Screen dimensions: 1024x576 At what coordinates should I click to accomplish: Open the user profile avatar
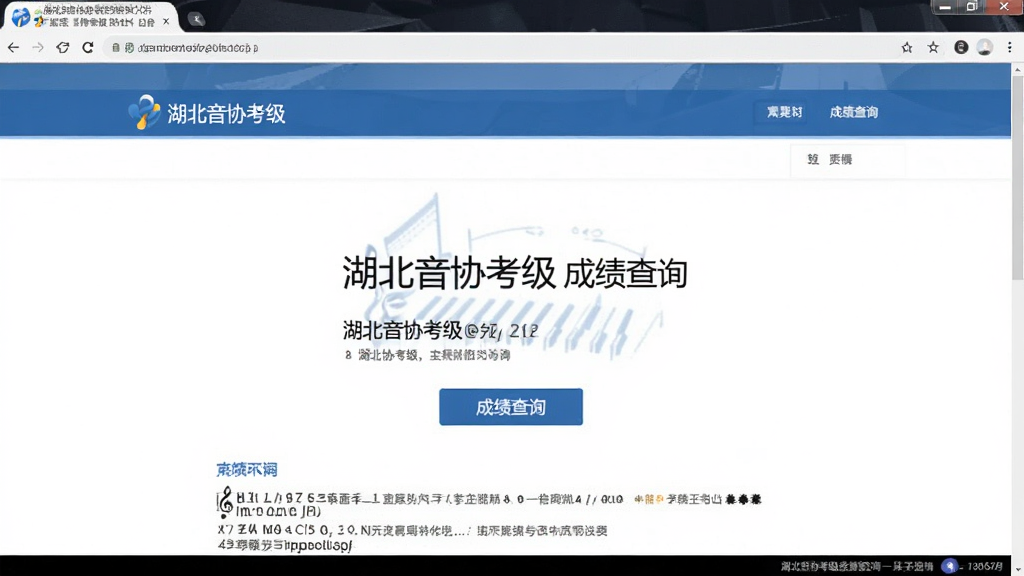(x=985, y=47)
